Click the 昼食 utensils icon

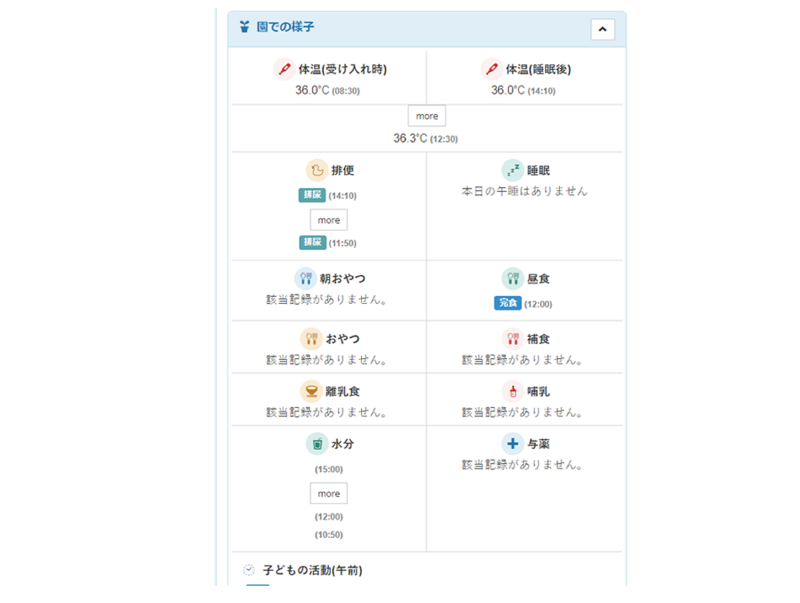pos(513,278)
